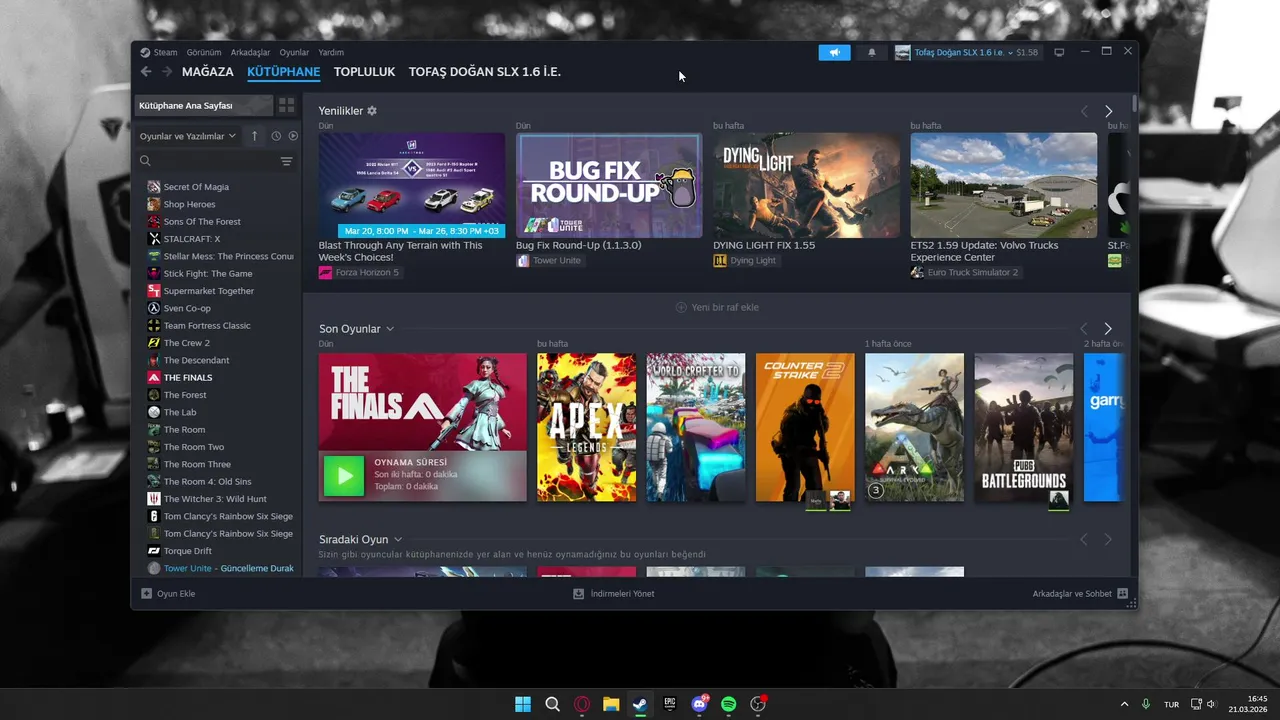Image resolution: width=1280 pixels, height=720 pixels.
Task: Expand the Son Oyunlar shelf dropdown
Action: [x=390, y=329]
